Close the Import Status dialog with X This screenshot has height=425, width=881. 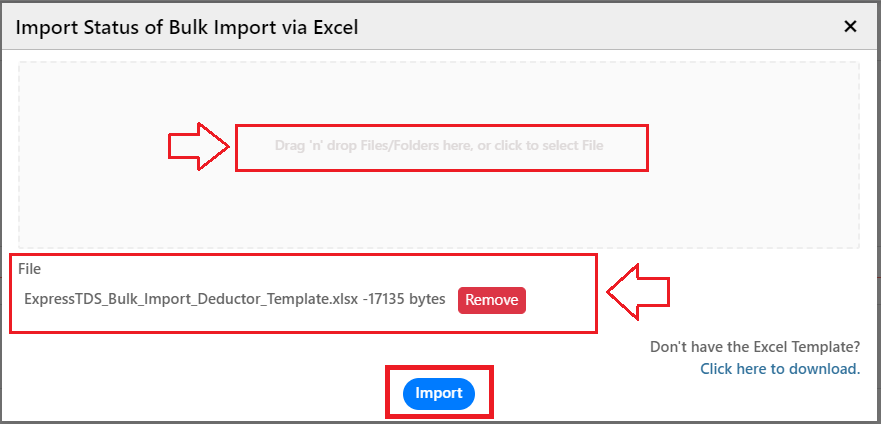[x=851, y=26]
